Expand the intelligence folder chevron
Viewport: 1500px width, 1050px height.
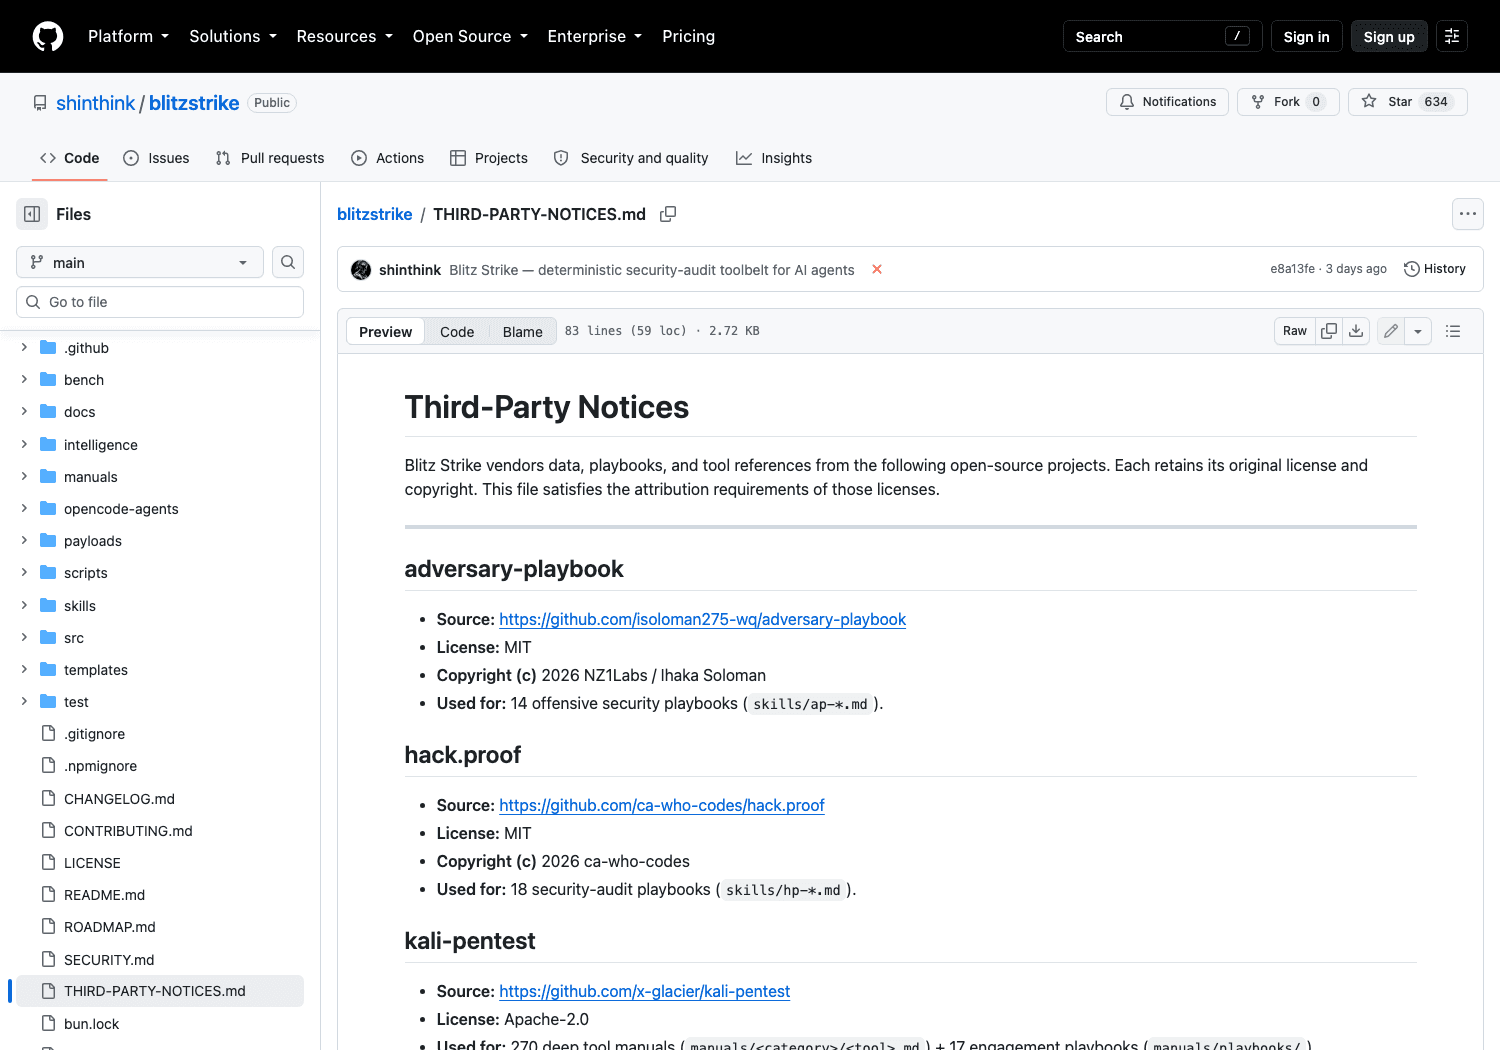(x=24, y=445)
